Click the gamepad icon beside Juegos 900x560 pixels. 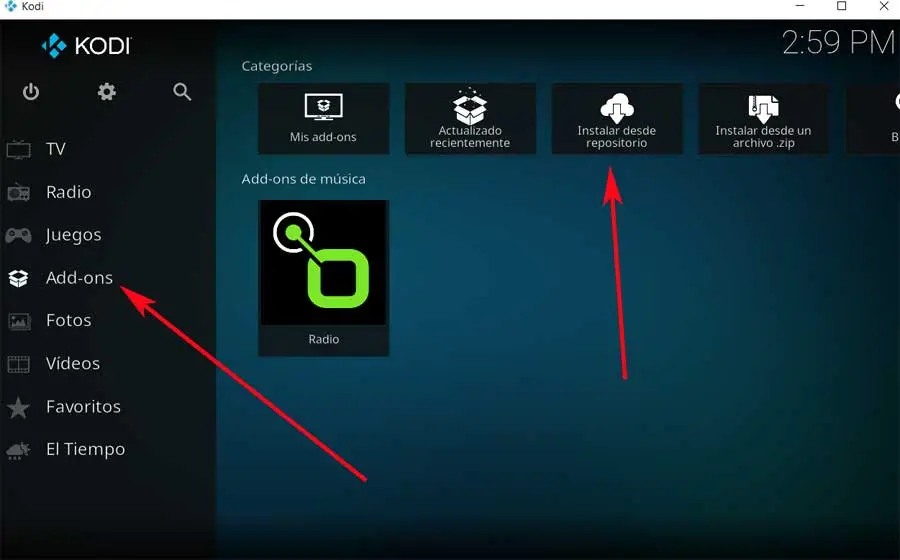pyautogui.click(x=18, y=235)
